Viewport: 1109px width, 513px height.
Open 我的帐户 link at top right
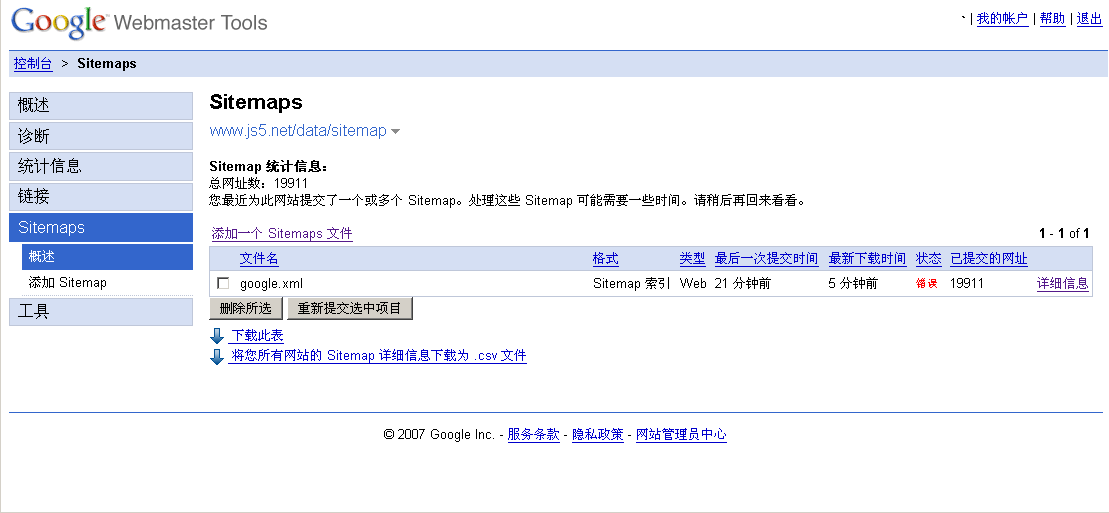tap(1002, 19)
